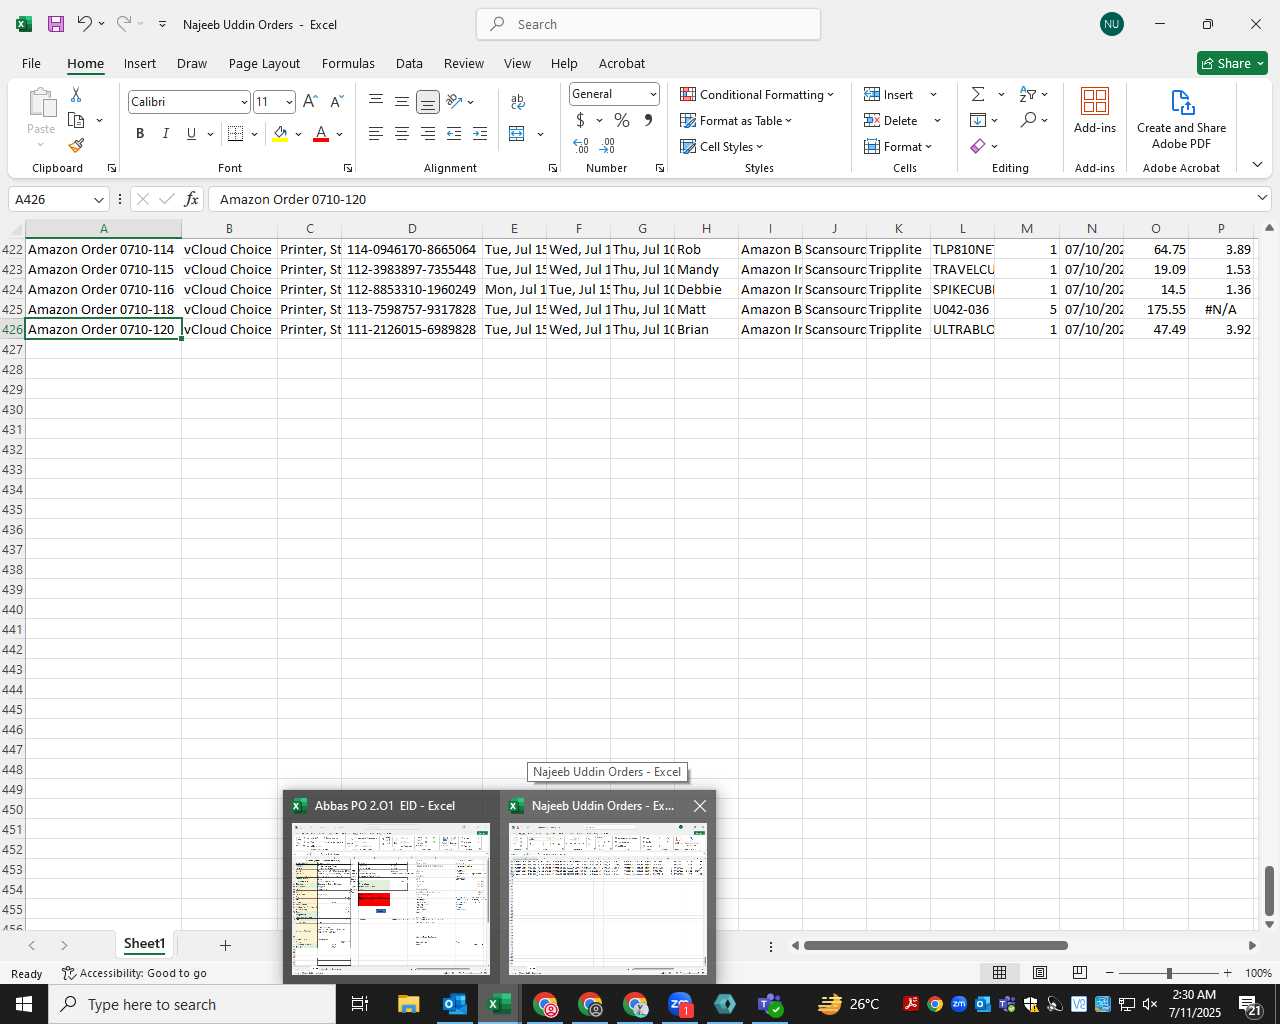The image size is (1280, 1024).
Task: Click the Merge & Center icon
Action: (x=517, y=134)
